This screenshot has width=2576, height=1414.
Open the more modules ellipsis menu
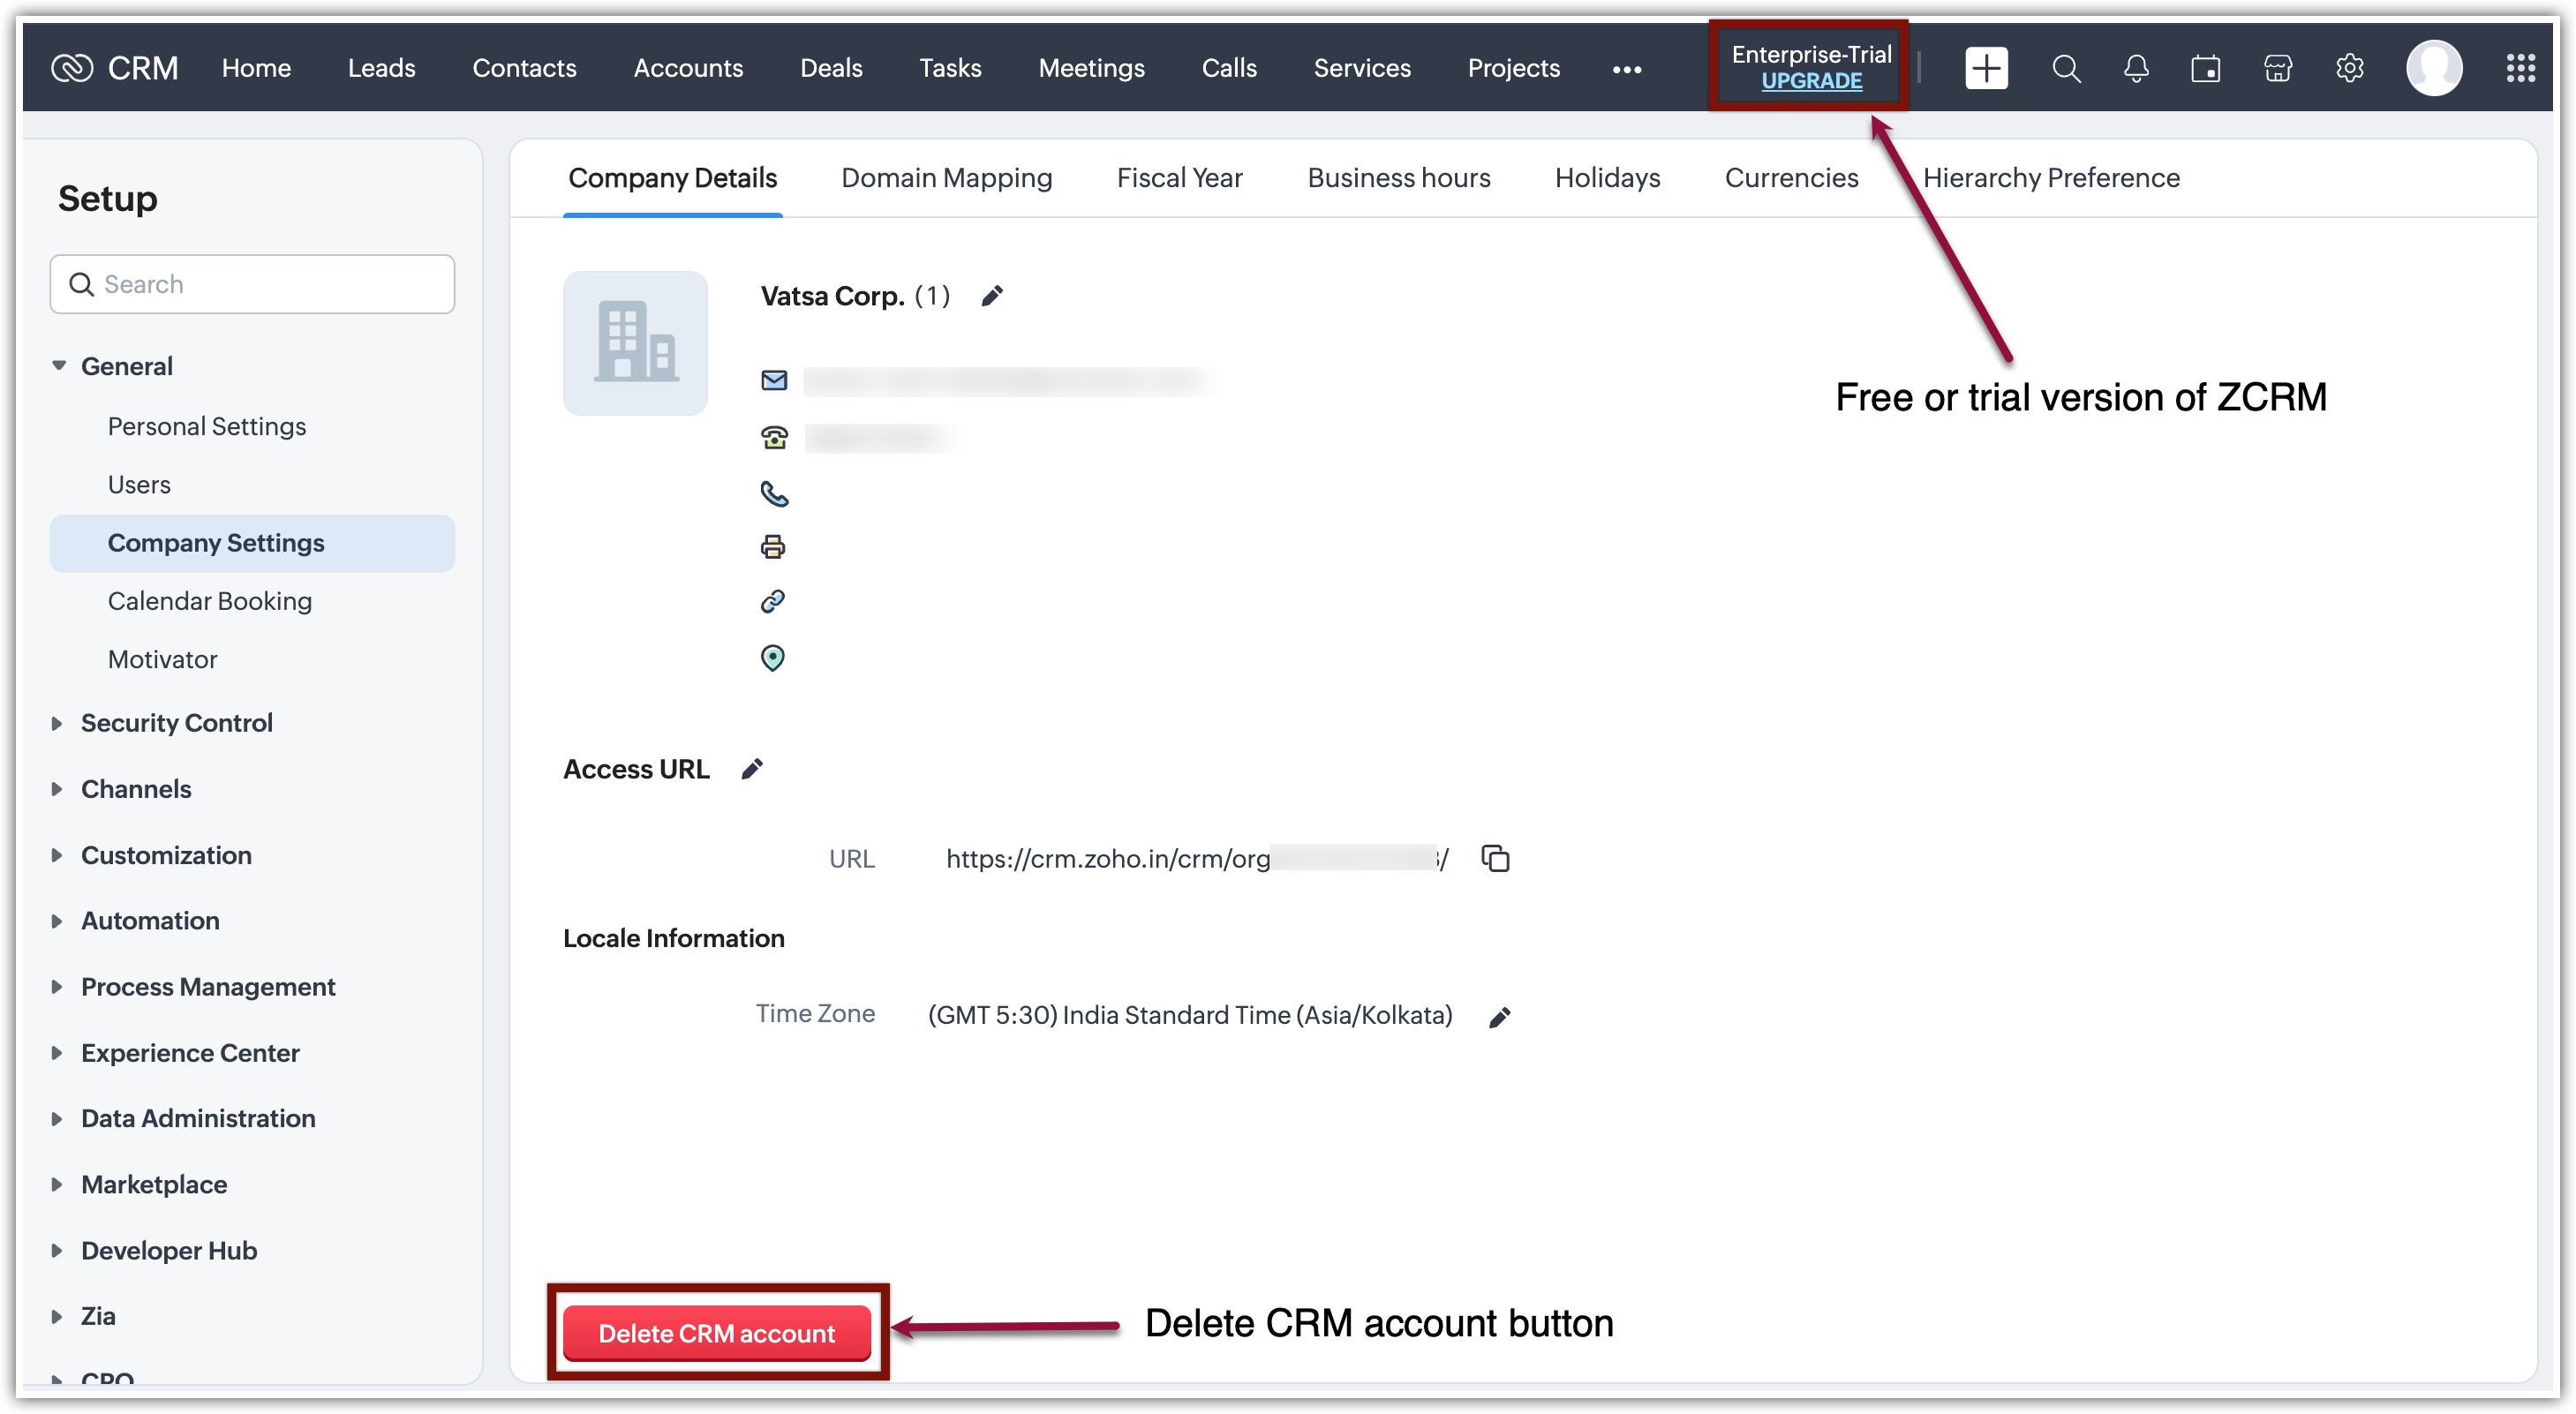(x=1626, y=69)
